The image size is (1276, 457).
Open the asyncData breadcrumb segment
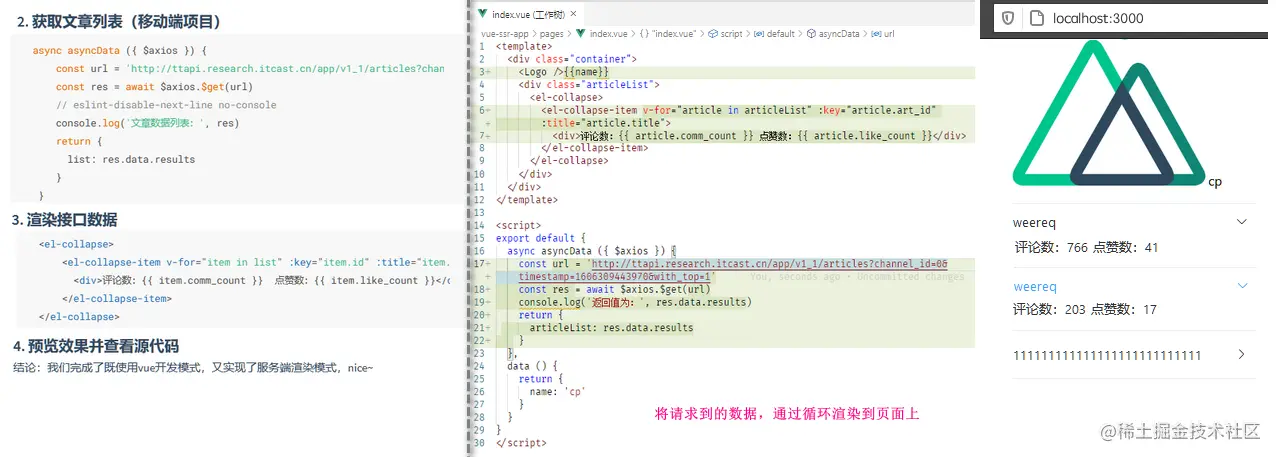838,33
